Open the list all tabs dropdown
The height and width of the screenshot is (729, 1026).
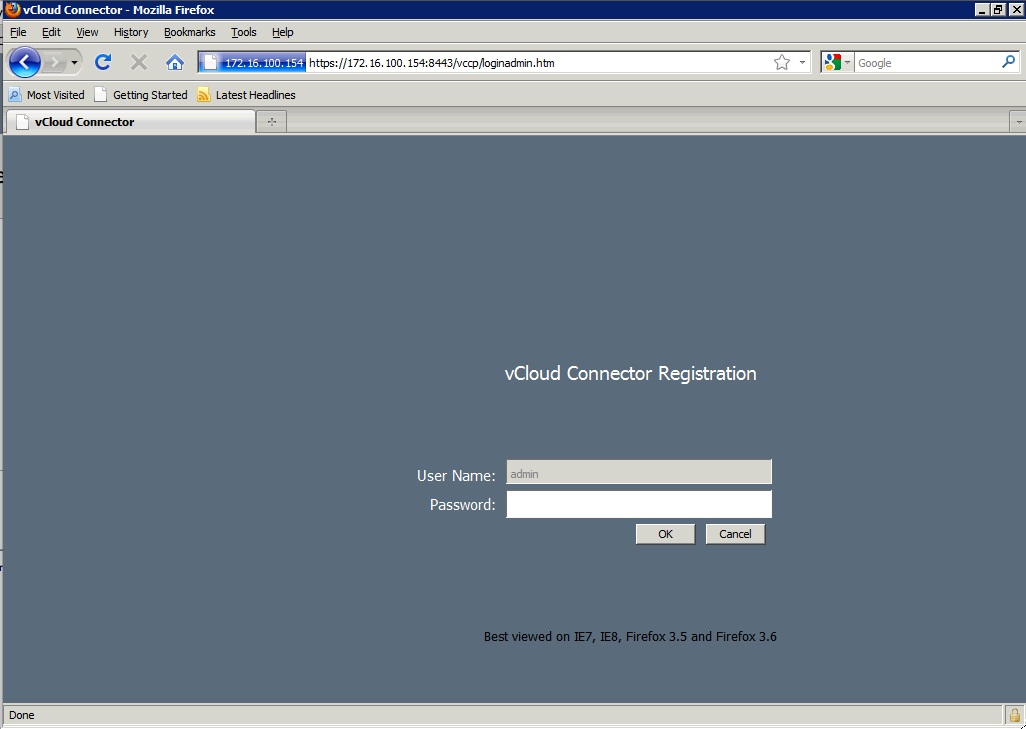pyautogui.click(x=1018, y=122)
